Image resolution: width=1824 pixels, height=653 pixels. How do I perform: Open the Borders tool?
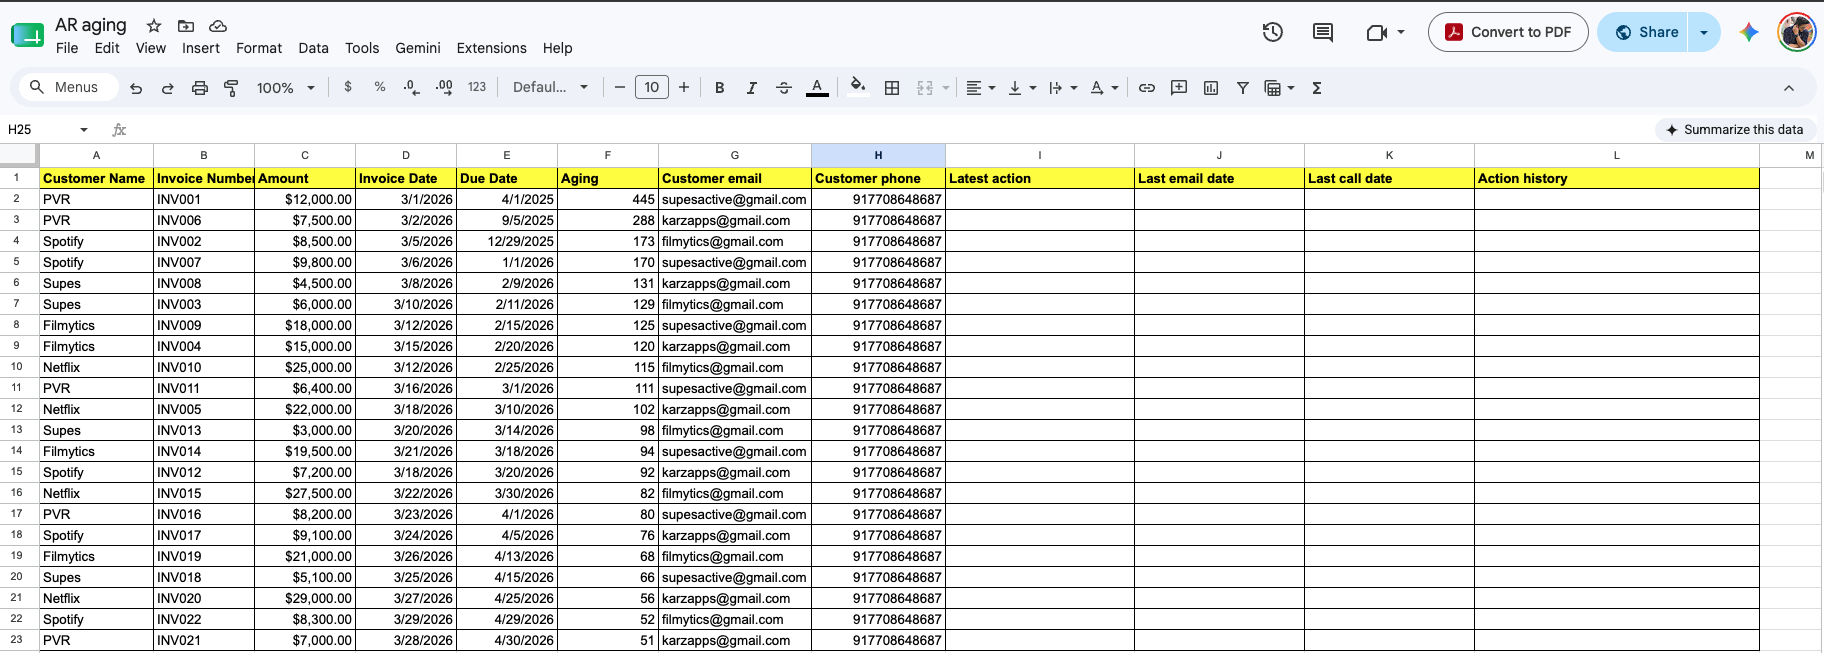(x=892, y=88)
